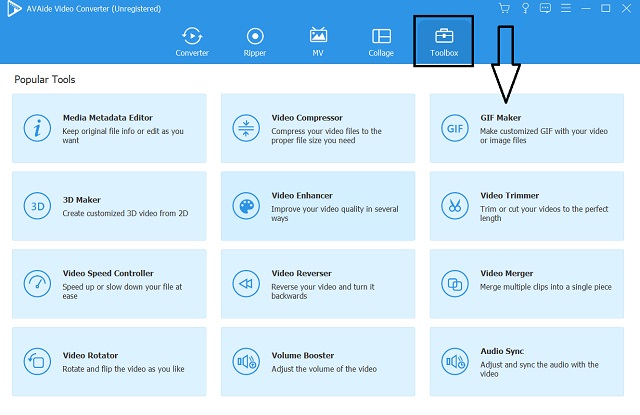This screenshot has width=640, height=415.
Task: Click the Video Merger title
Action: coord(507,273)
